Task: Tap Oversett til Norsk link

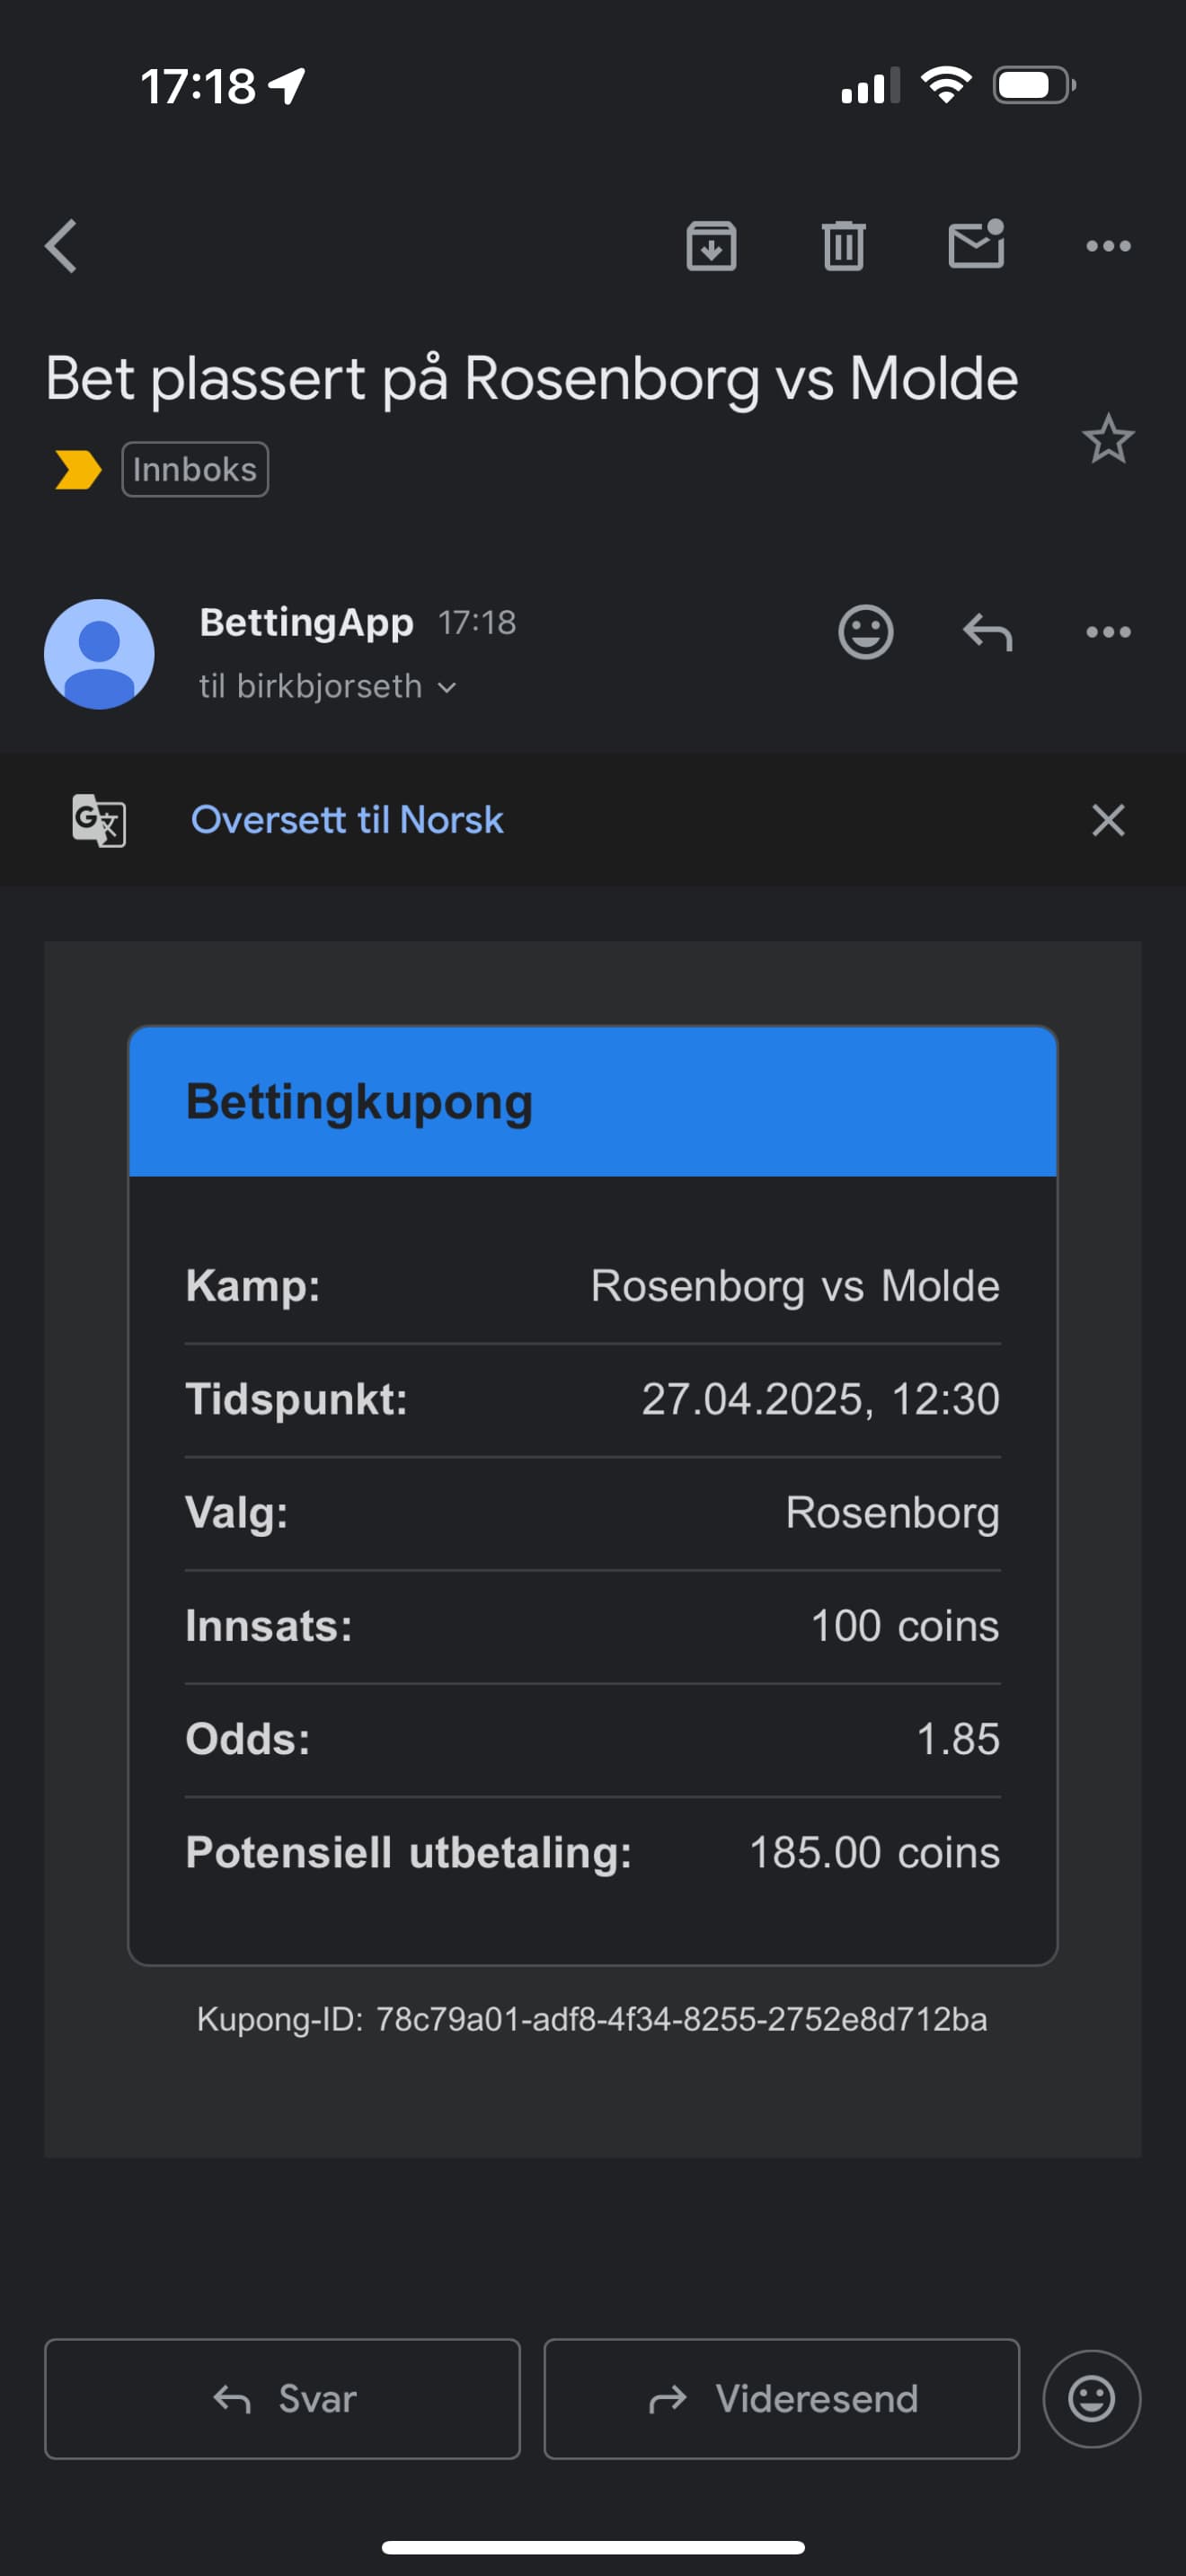Action: coord(347,820)
